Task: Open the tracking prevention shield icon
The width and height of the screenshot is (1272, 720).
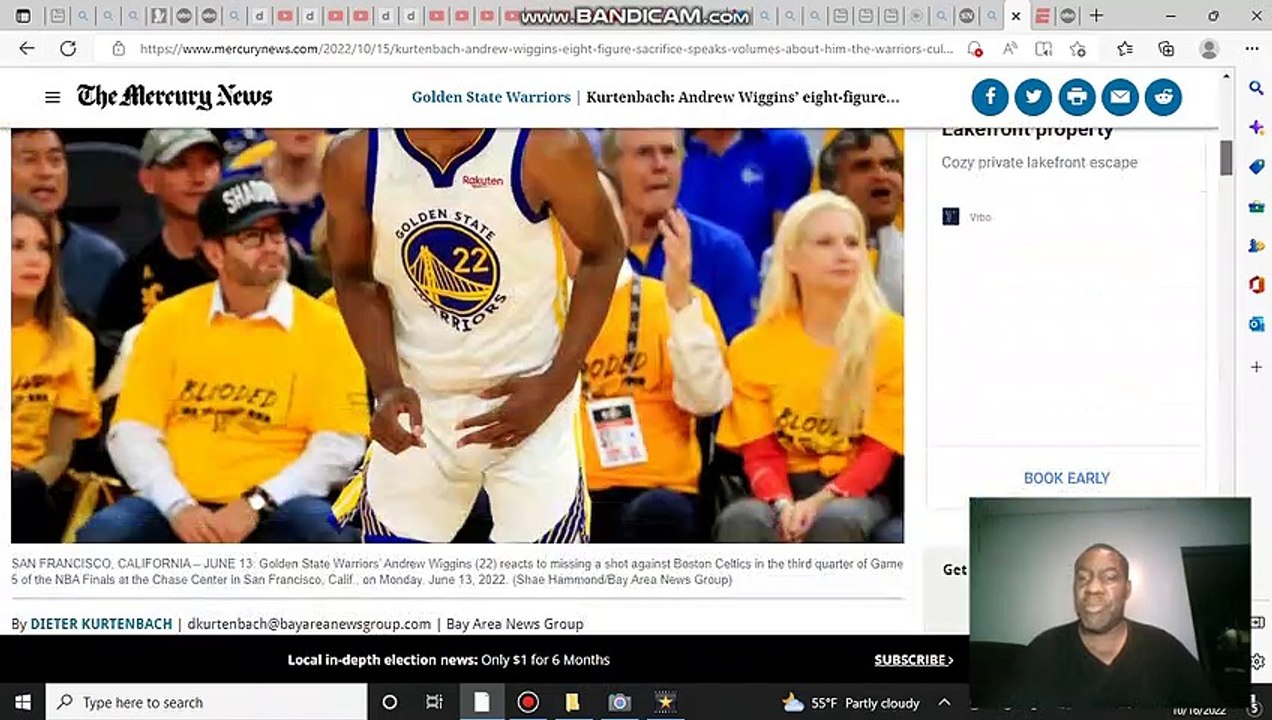Action: 976,49
